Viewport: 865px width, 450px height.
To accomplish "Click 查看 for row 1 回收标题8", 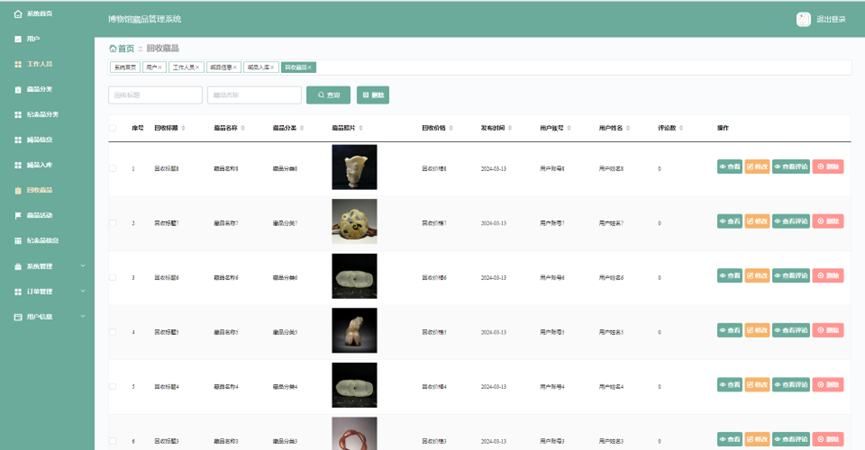I will (x=729, y=167).
